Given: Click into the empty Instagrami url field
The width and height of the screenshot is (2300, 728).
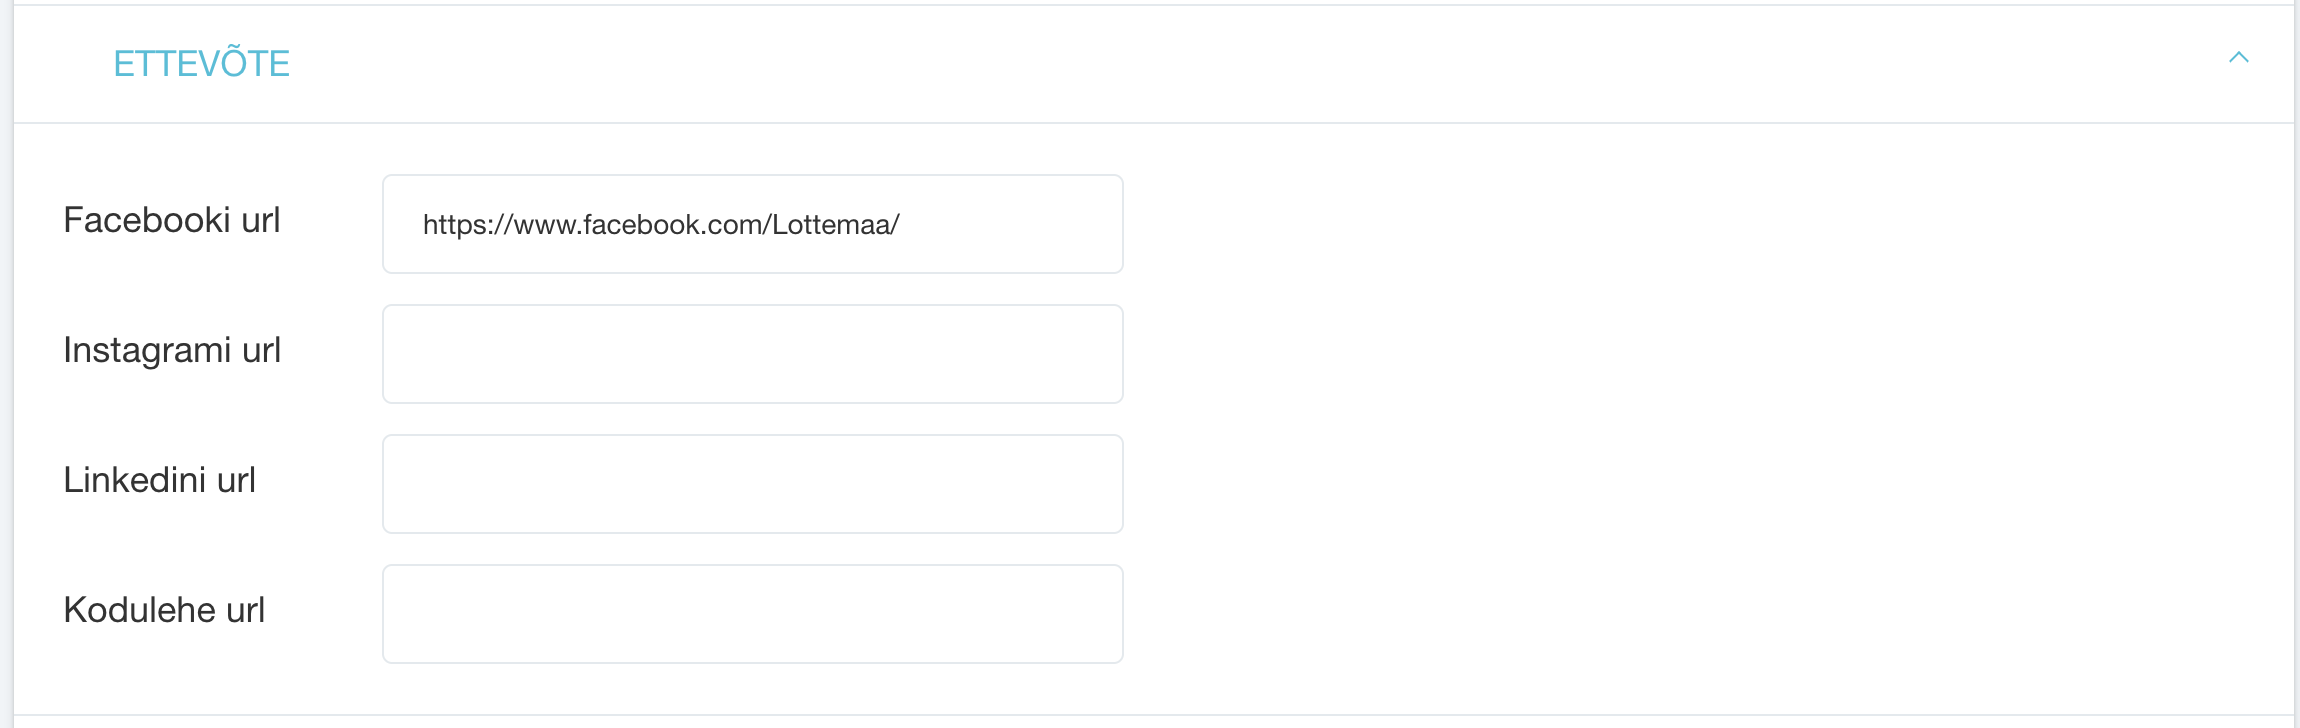Looking at the screenshot, I should (x=752, y=354).
